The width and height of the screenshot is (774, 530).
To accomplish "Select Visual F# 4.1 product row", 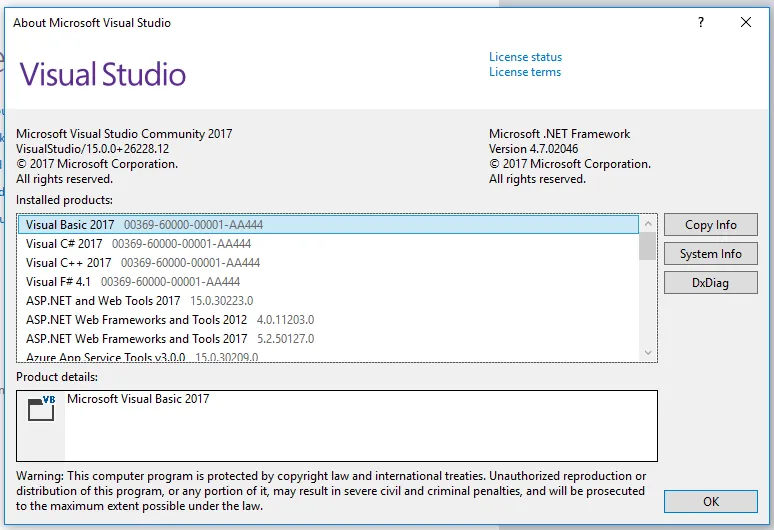I will coord(328,282).
